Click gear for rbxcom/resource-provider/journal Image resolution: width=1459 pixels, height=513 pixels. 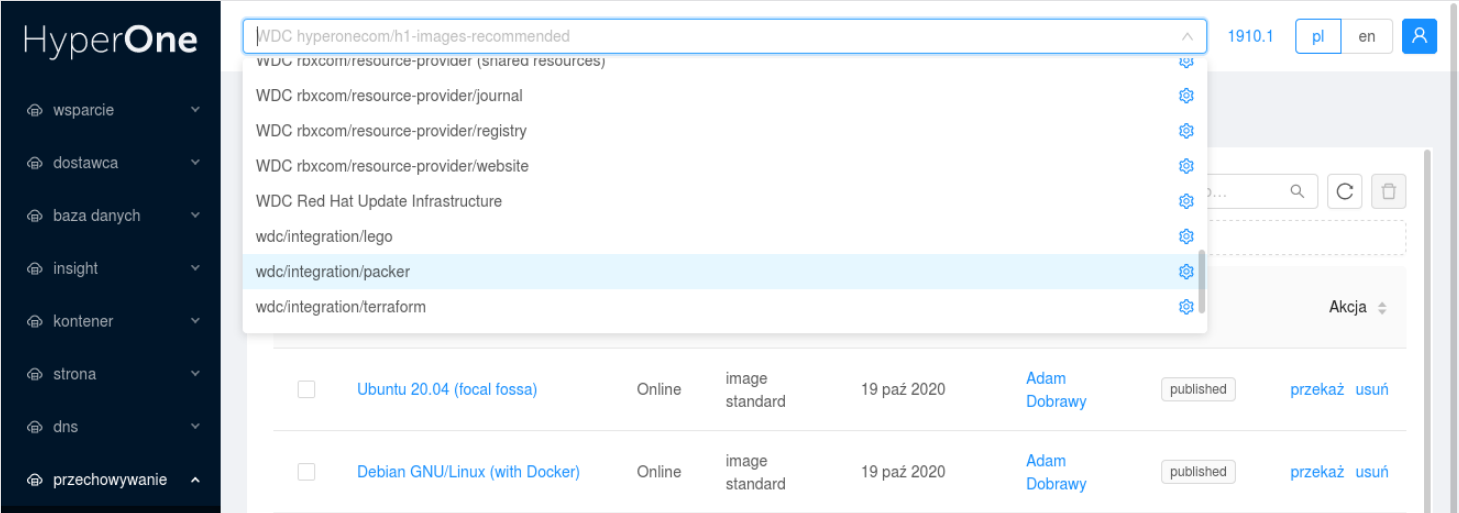[x=1186, y=96]
